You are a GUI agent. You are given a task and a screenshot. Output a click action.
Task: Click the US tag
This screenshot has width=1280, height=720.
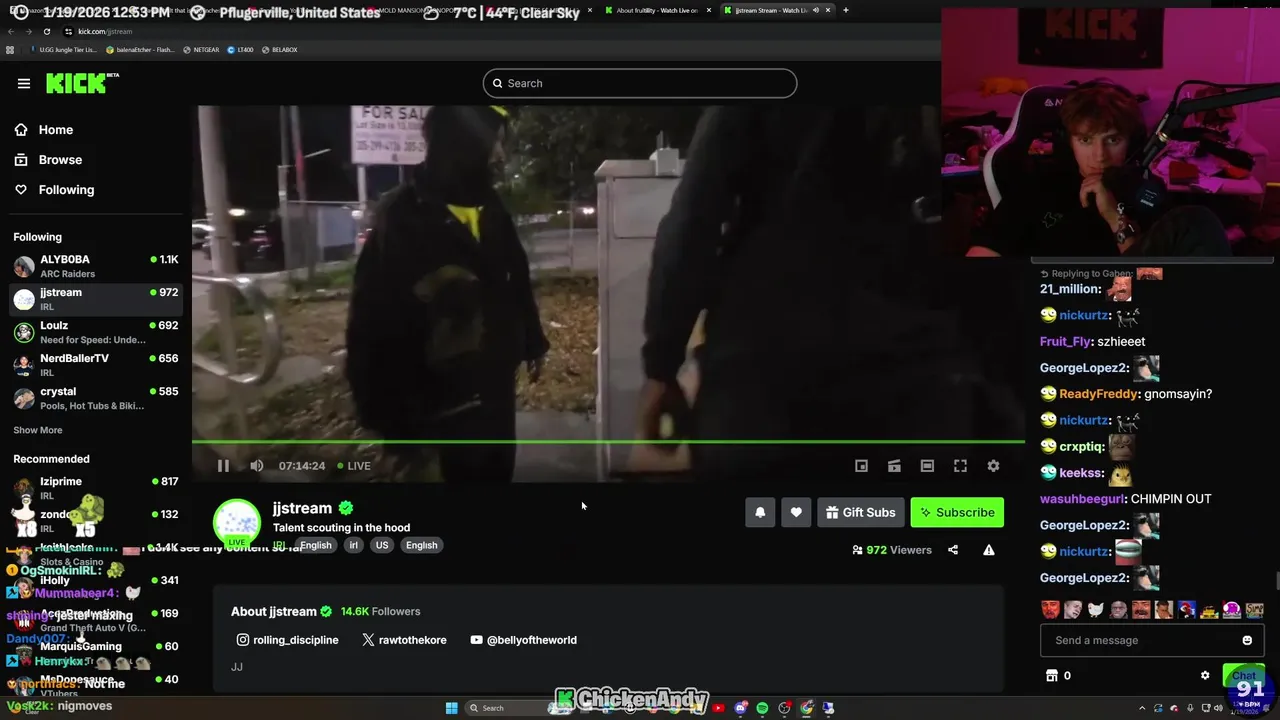click(382, 545)
